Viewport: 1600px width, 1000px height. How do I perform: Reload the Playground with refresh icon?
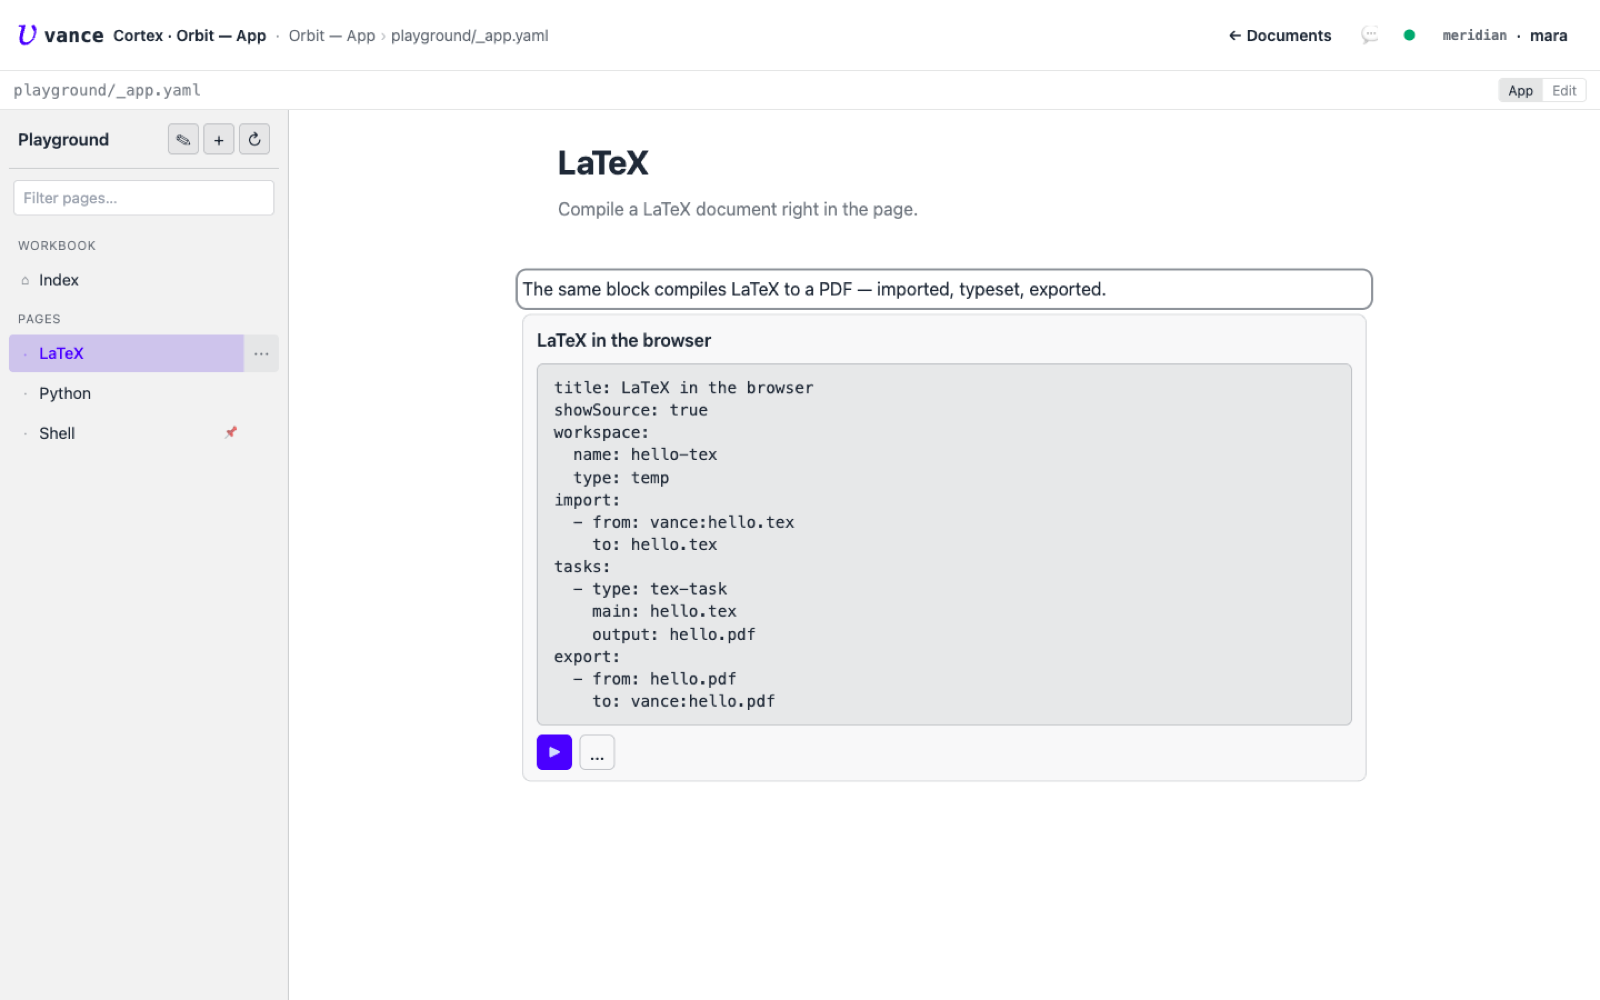(x=255, y=139)
